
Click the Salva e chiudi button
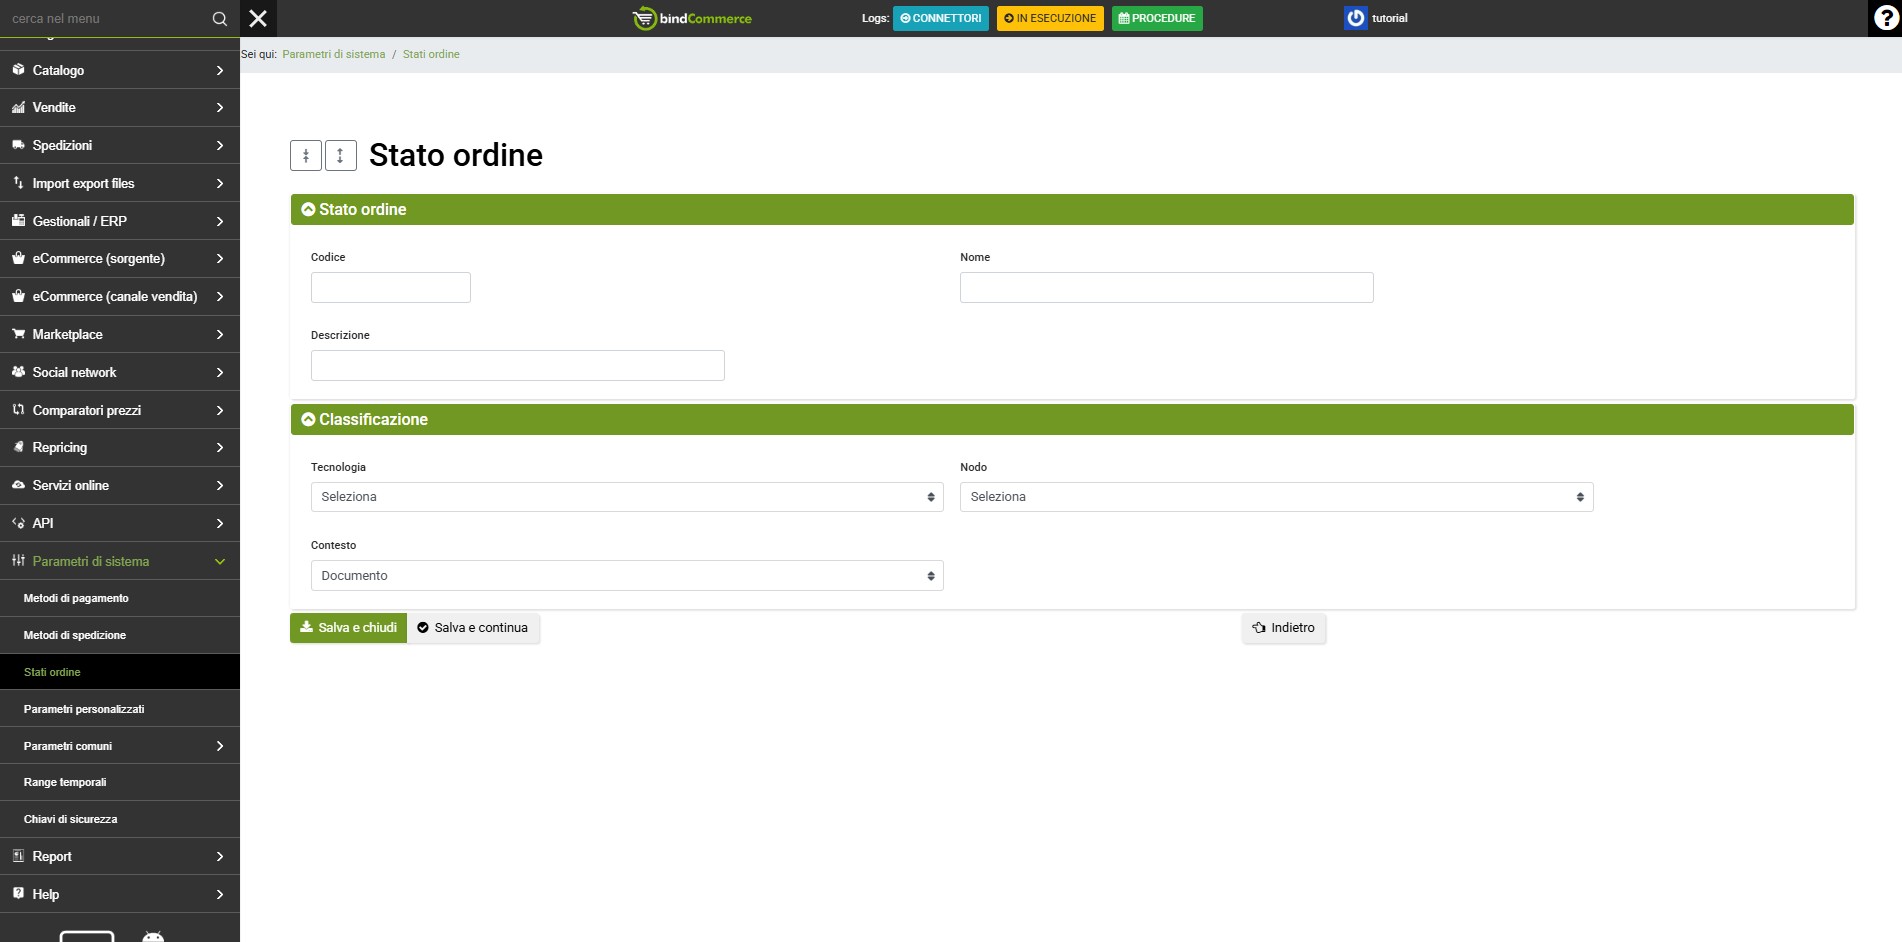348,628
